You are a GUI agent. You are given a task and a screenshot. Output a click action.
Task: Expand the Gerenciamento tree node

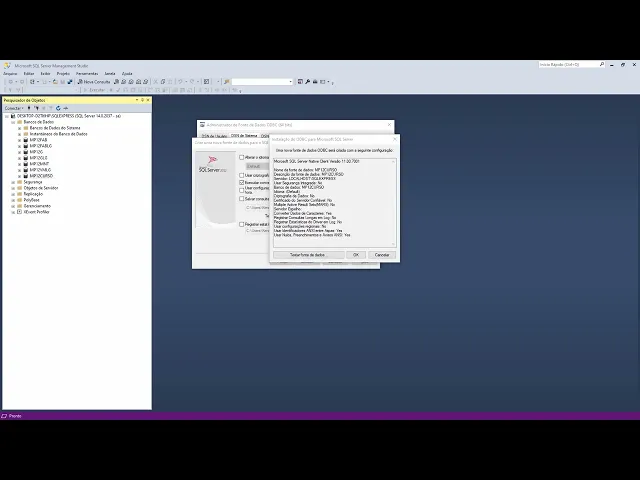pos(13,206)
